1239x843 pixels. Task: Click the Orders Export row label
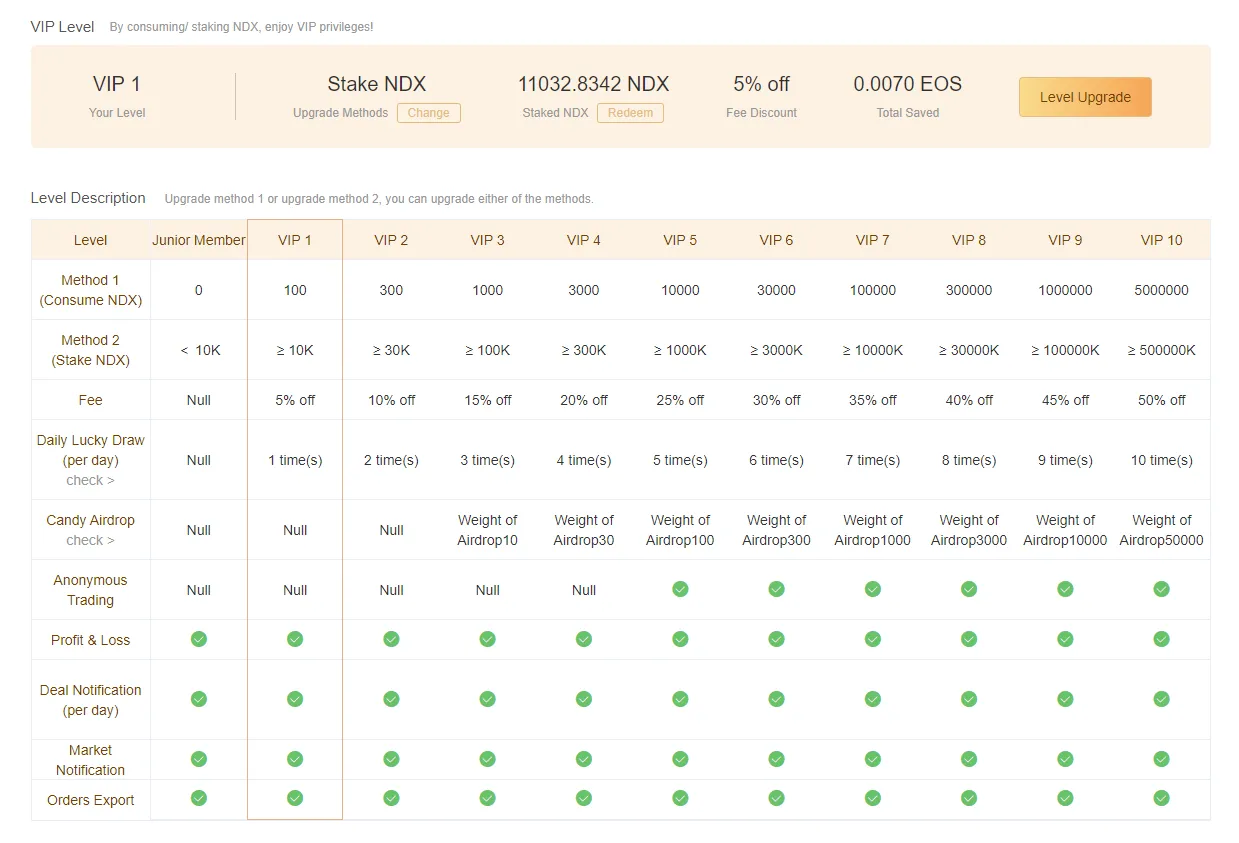coord(91,800)
